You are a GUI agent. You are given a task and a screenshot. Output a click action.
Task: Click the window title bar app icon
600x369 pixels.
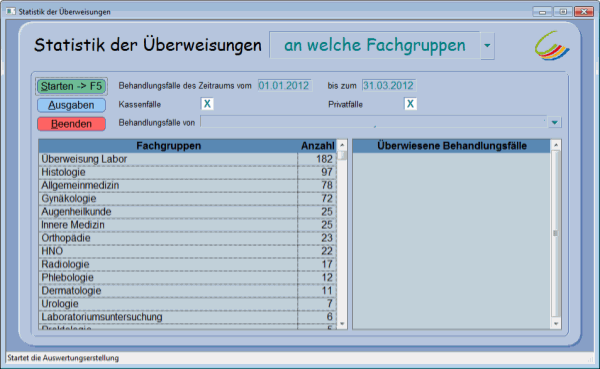point(11,11)
